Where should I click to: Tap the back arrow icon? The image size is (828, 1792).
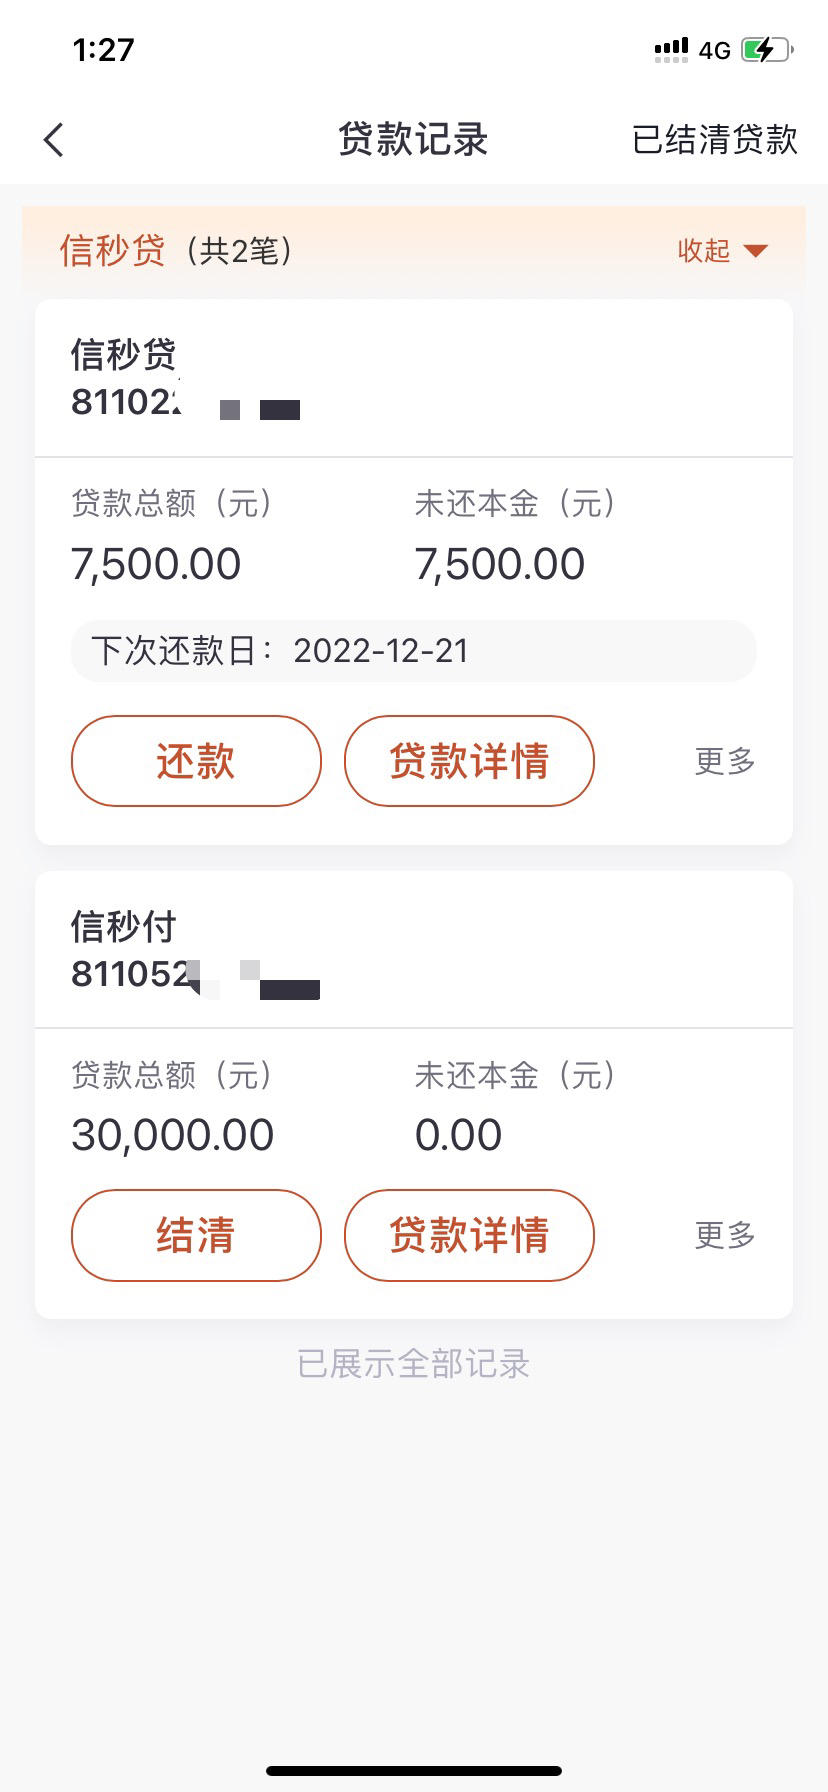point(54,140)
